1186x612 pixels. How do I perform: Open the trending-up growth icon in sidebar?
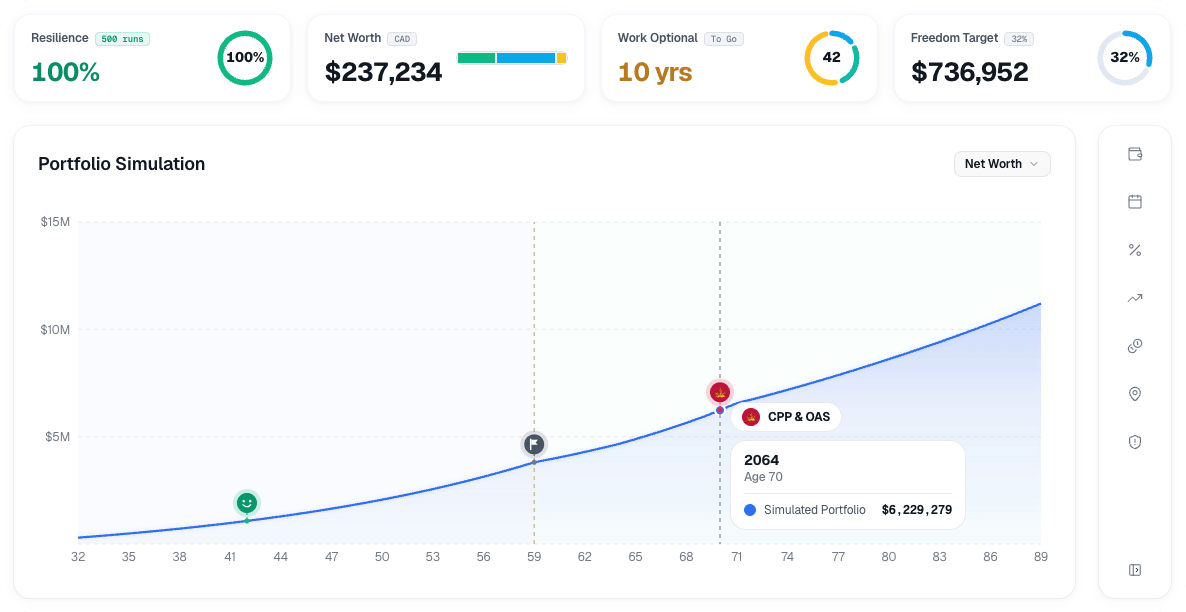point(1135,298)
